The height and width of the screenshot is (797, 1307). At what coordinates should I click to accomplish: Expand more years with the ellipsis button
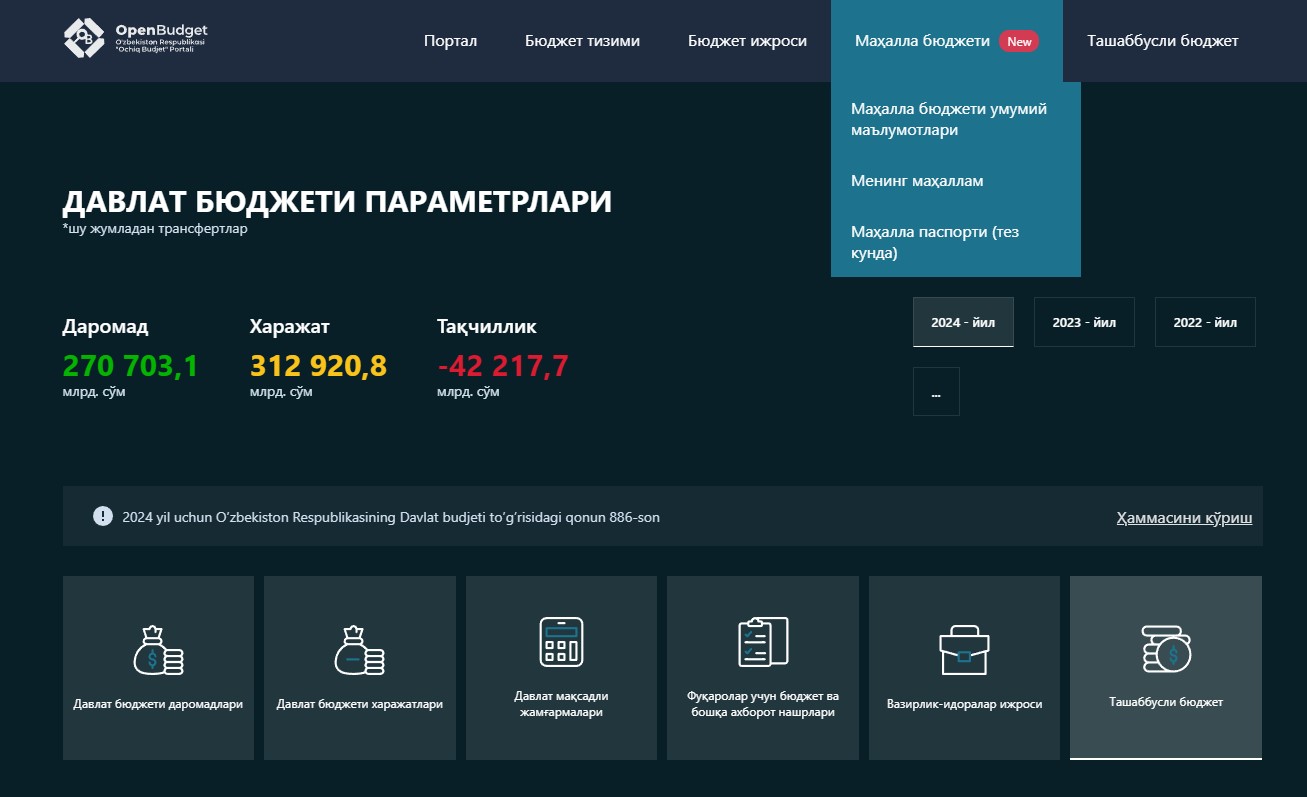pos(936,391)
